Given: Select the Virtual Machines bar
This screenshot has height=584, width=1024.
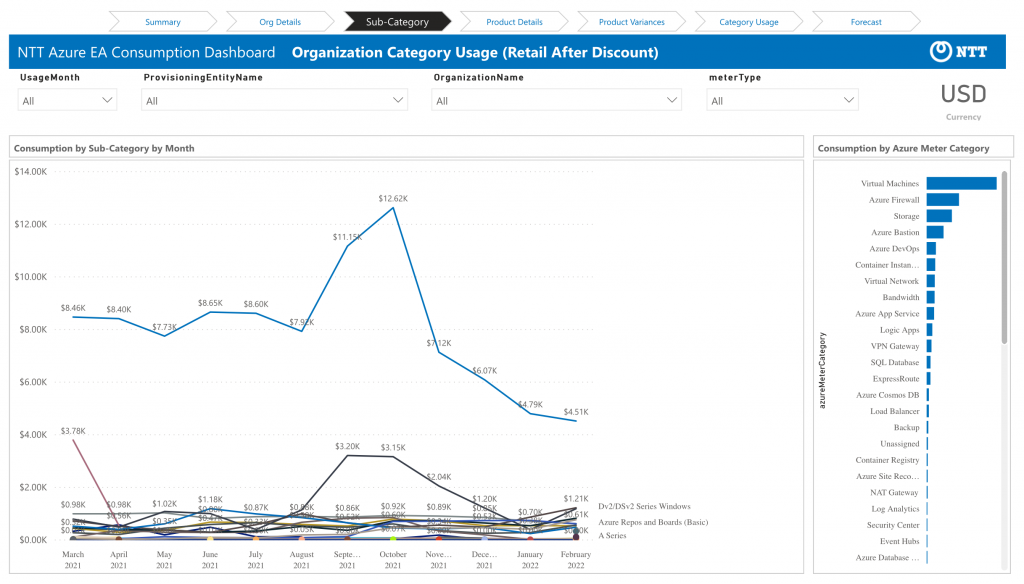Looking at the screenshot, I should click(x=961, y=184).
